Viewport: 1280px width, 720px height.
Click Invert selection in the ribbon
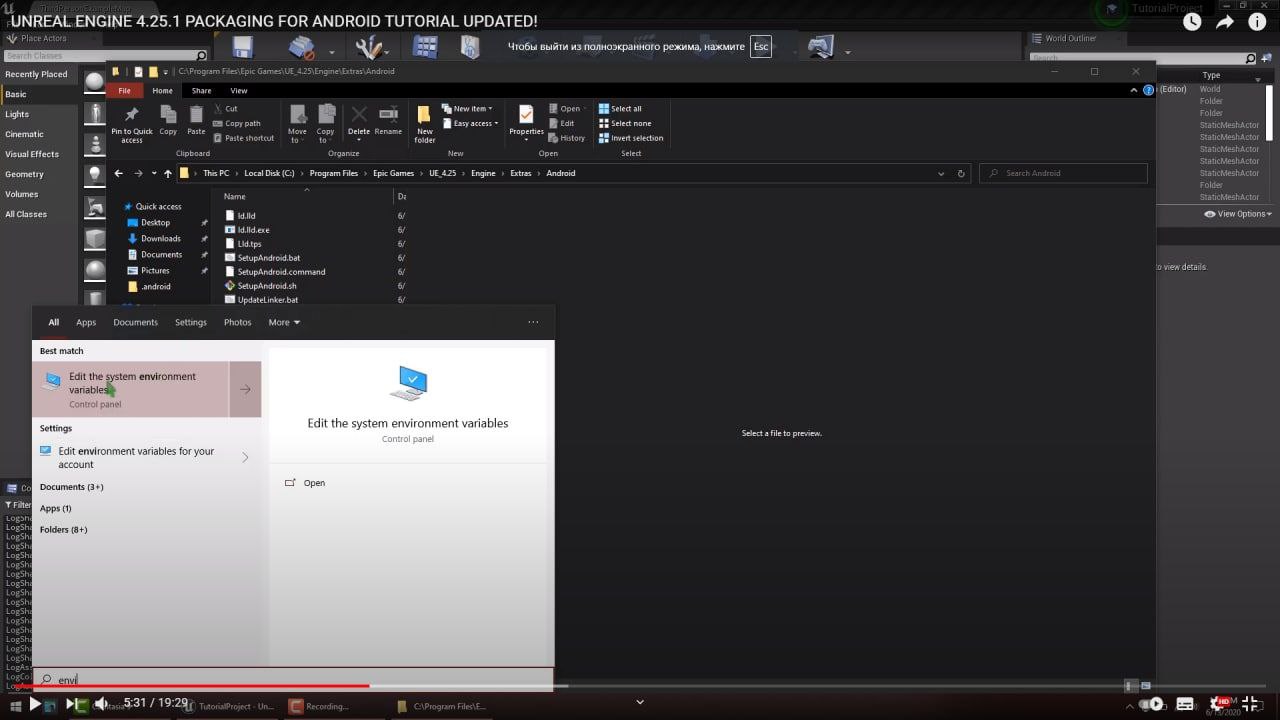coord(631,138)
